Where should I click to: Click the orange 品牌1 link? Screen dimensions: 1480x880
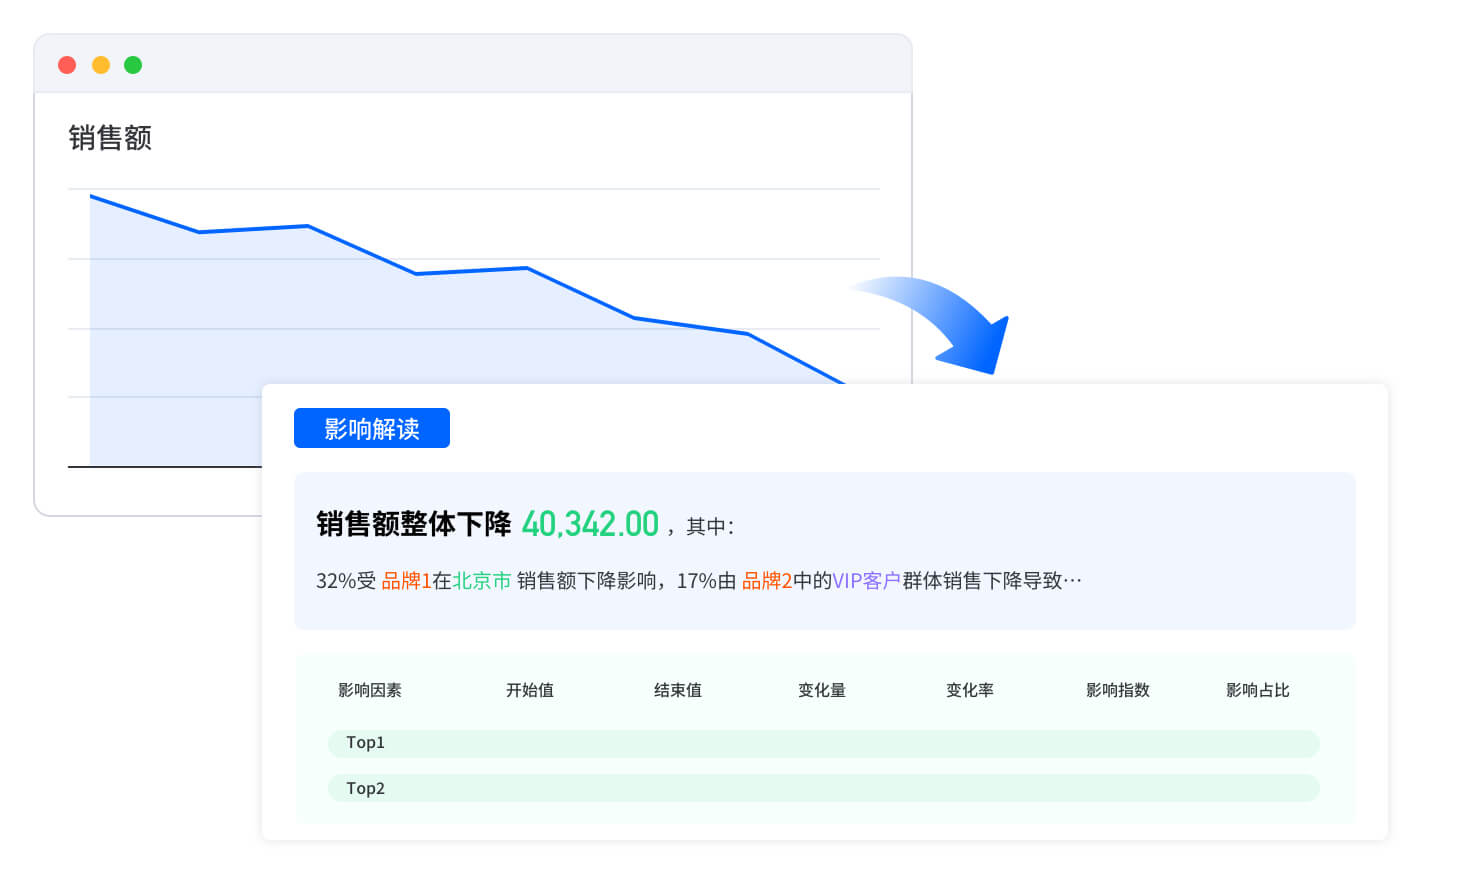[x=406, y=581]
